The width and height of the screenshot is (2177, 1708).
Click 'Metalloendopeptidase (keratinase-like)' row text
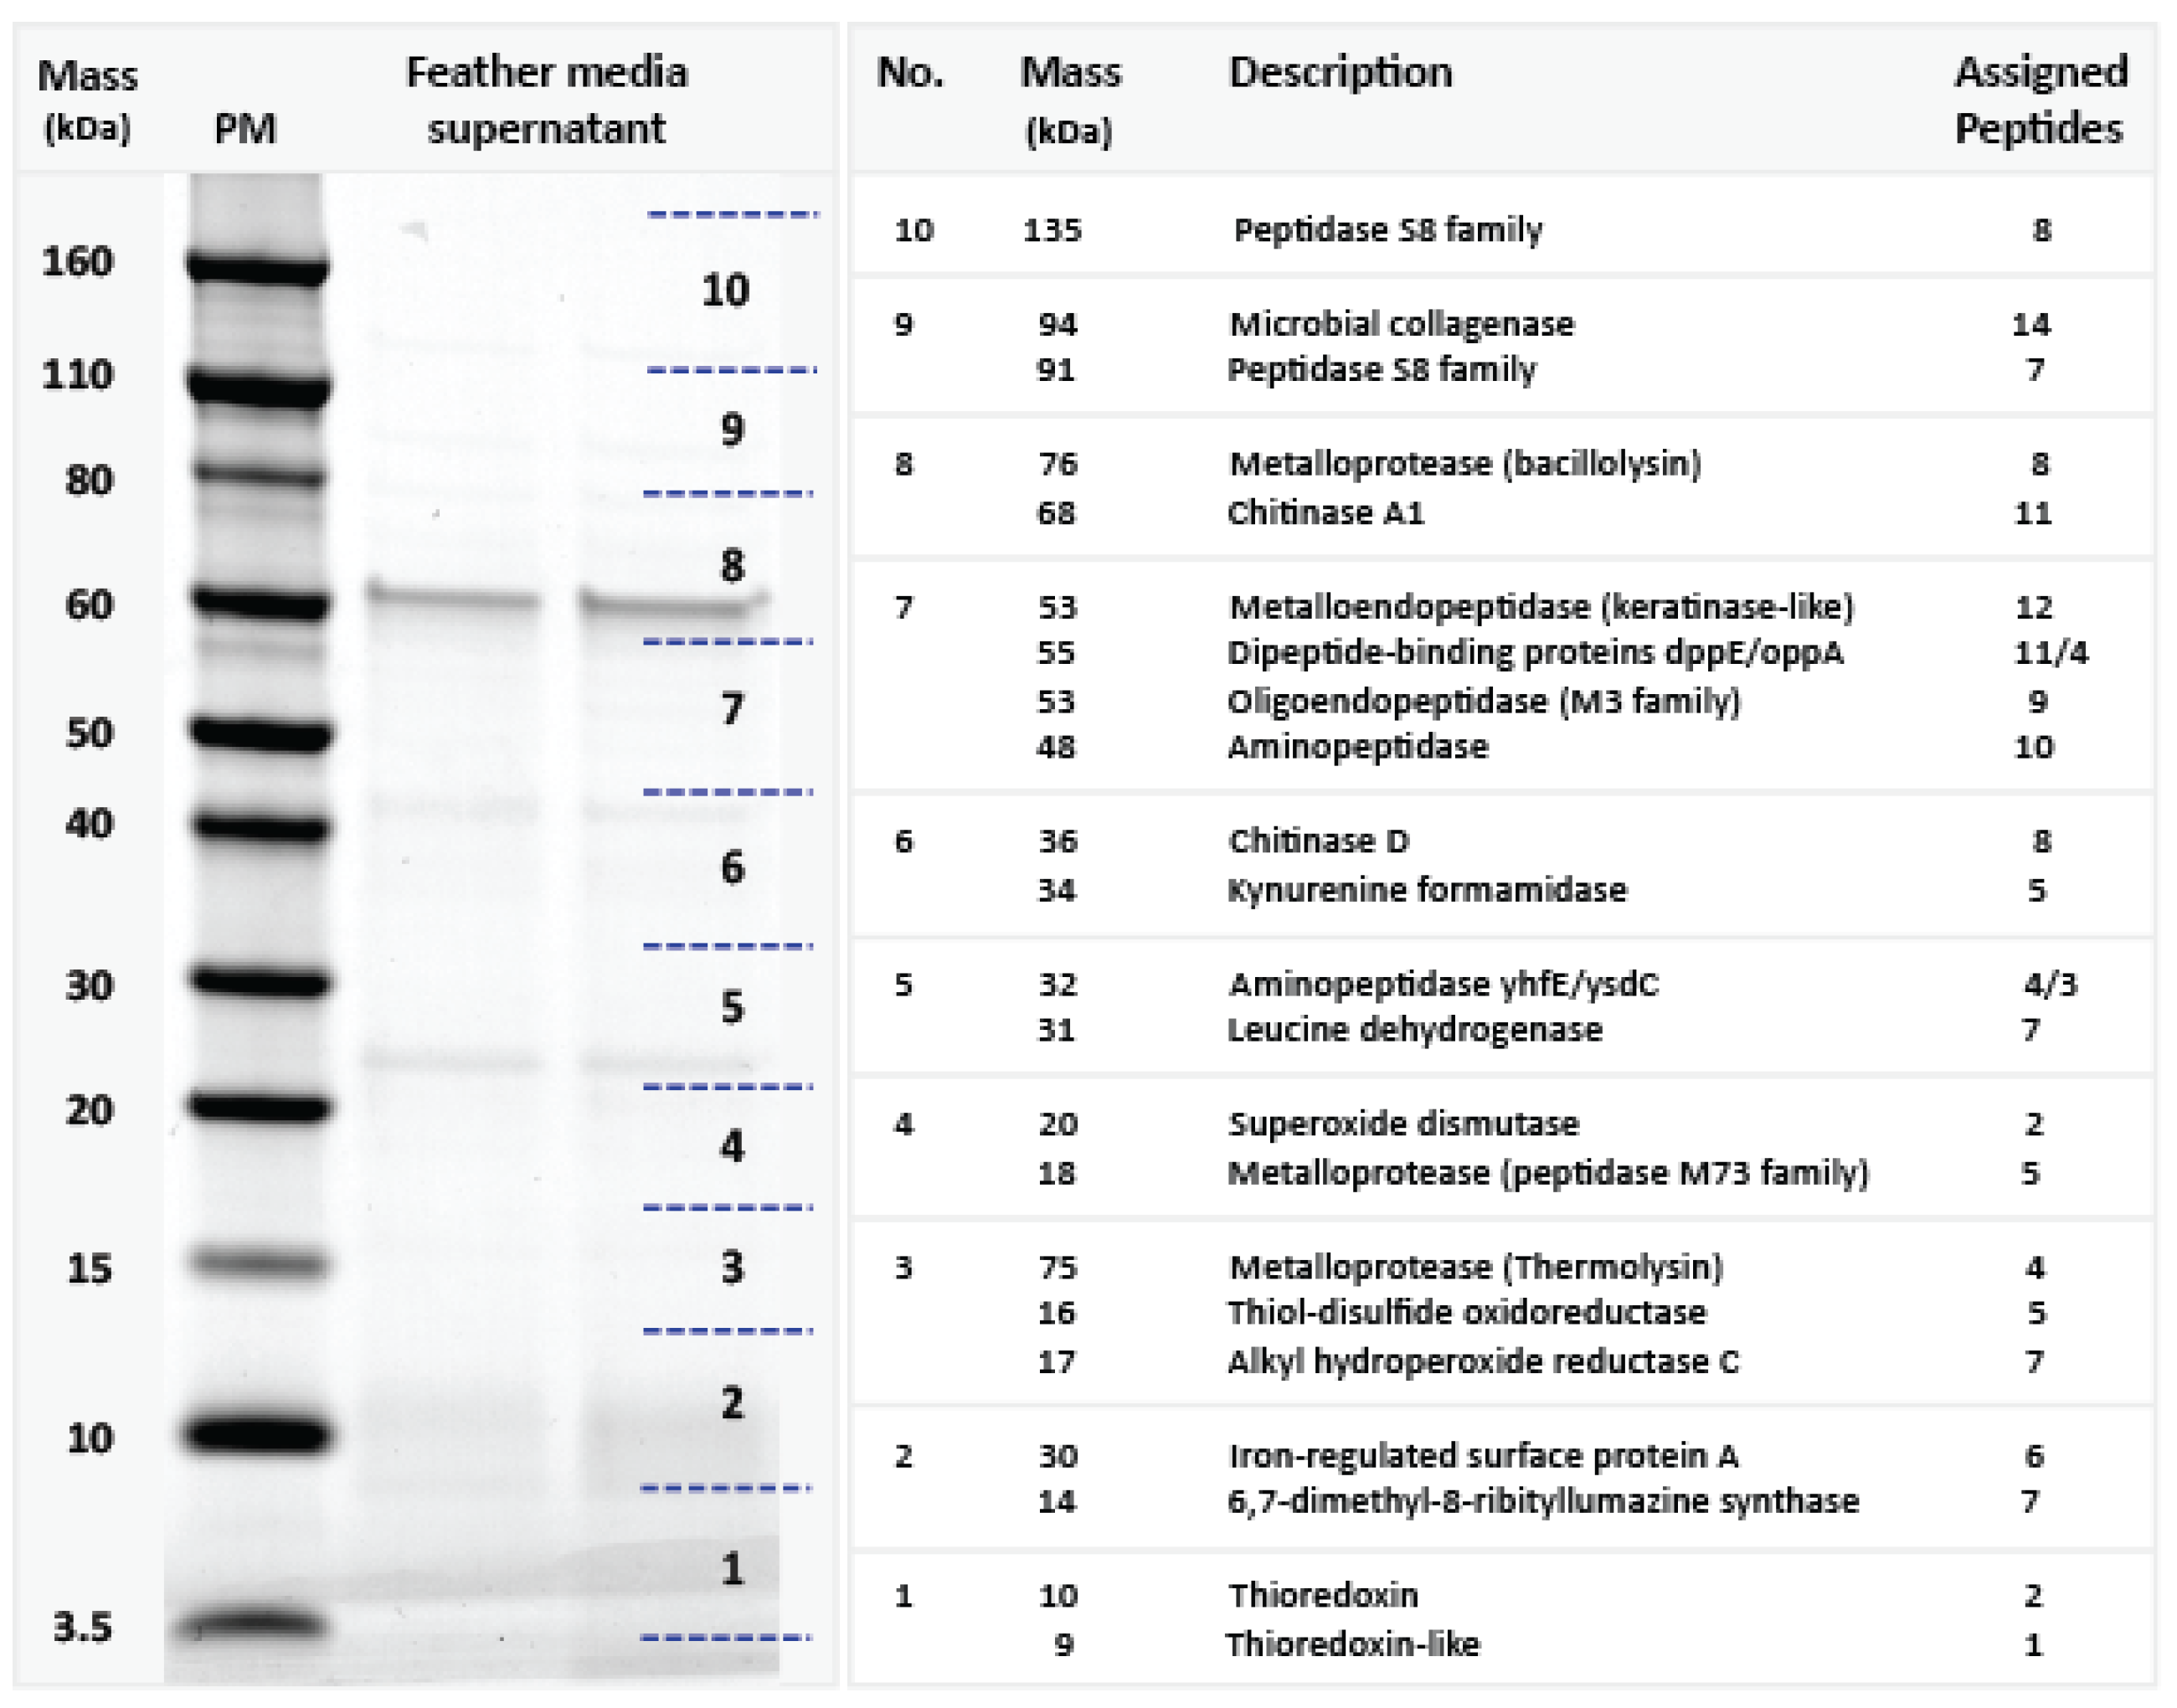click(1541, 607)
